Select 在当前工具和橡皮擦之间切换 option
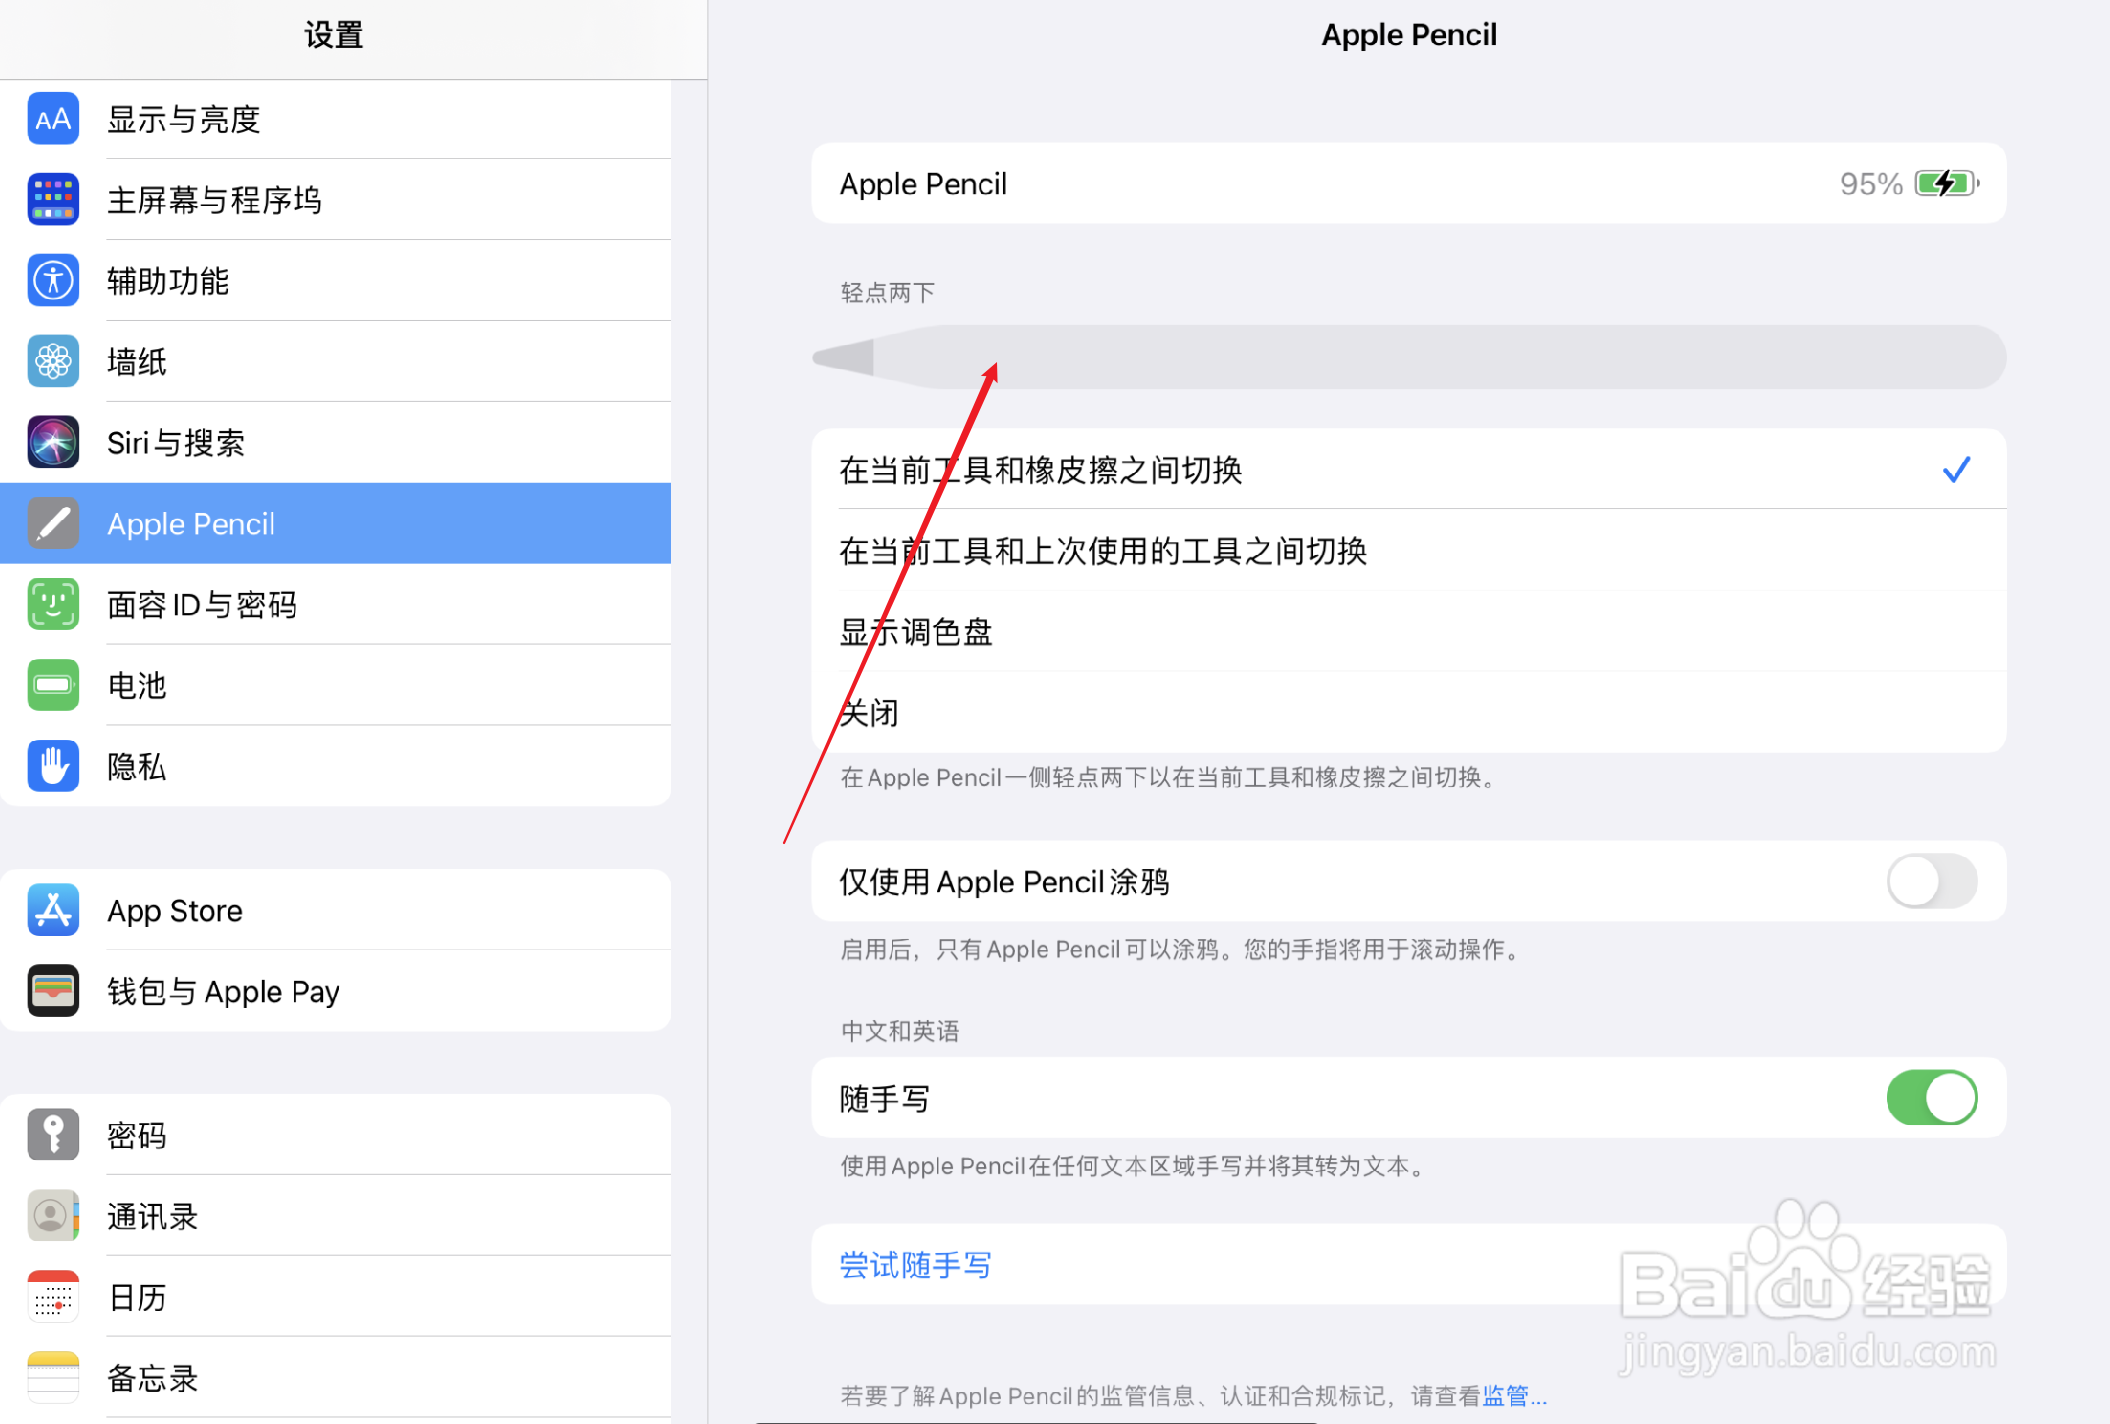 pos(1408,469)
